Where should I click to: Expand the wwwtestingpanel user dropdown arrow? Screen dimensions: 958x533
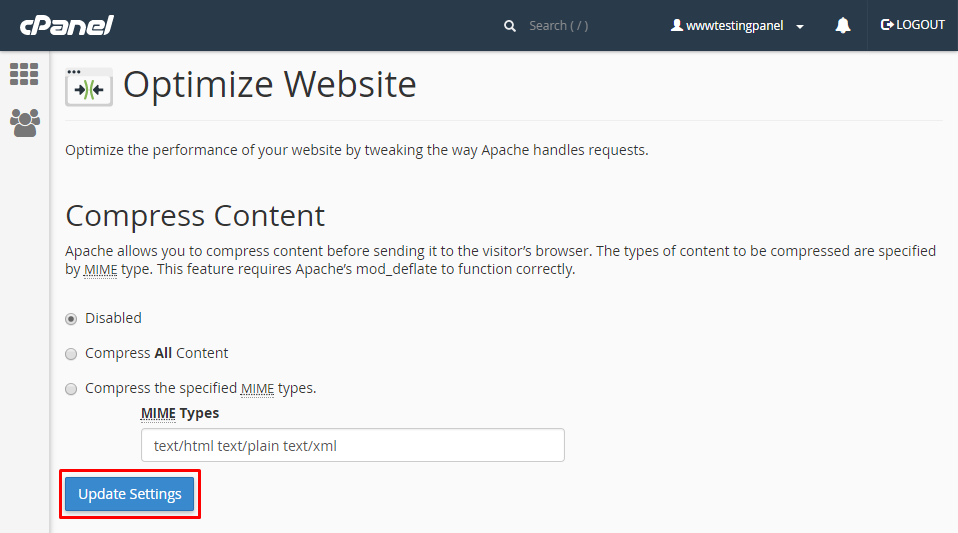coord(800,27)
